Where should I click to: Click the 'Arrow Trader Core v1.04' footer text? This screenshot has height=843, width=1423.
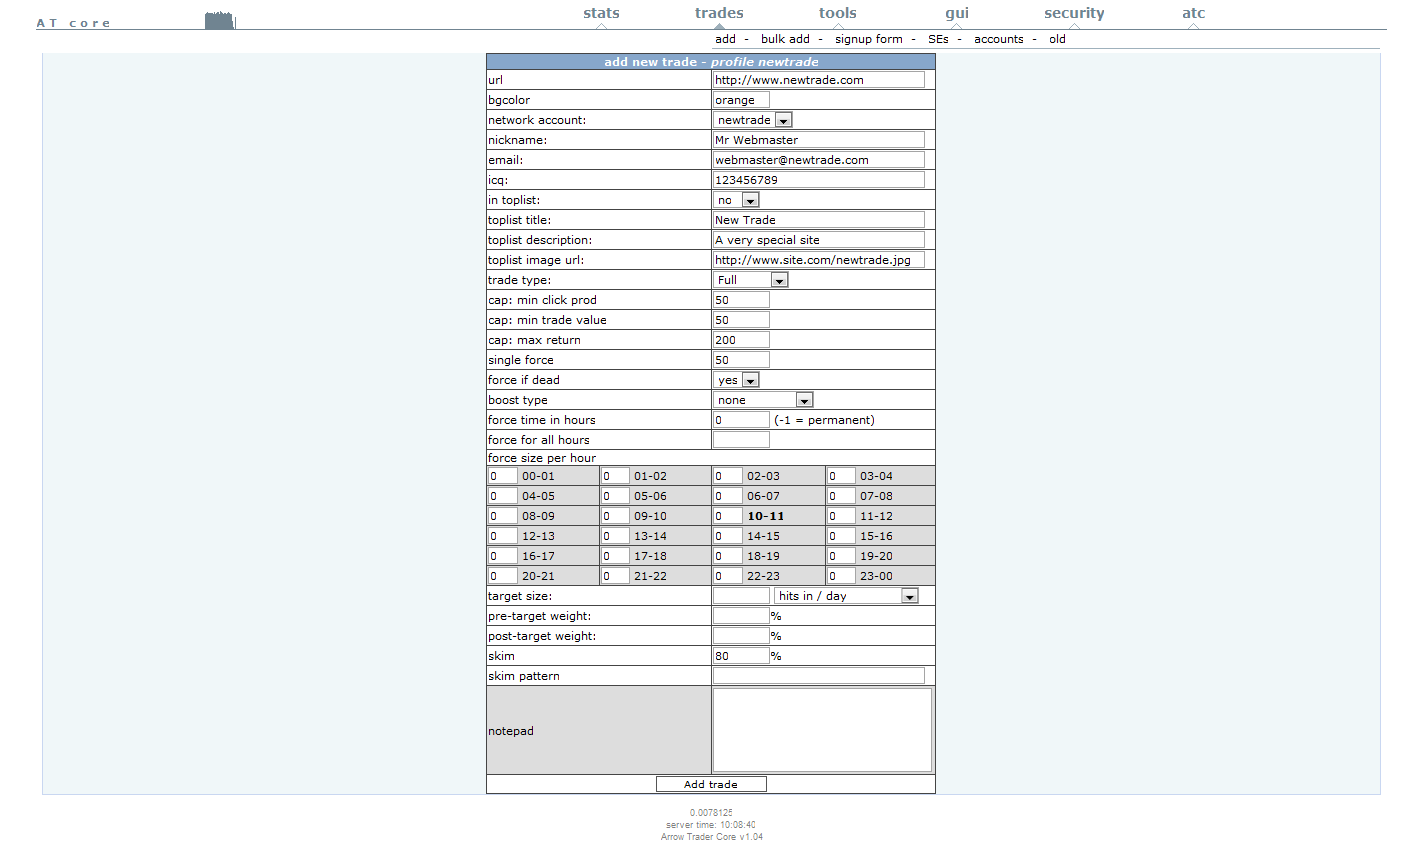point(711,837)
